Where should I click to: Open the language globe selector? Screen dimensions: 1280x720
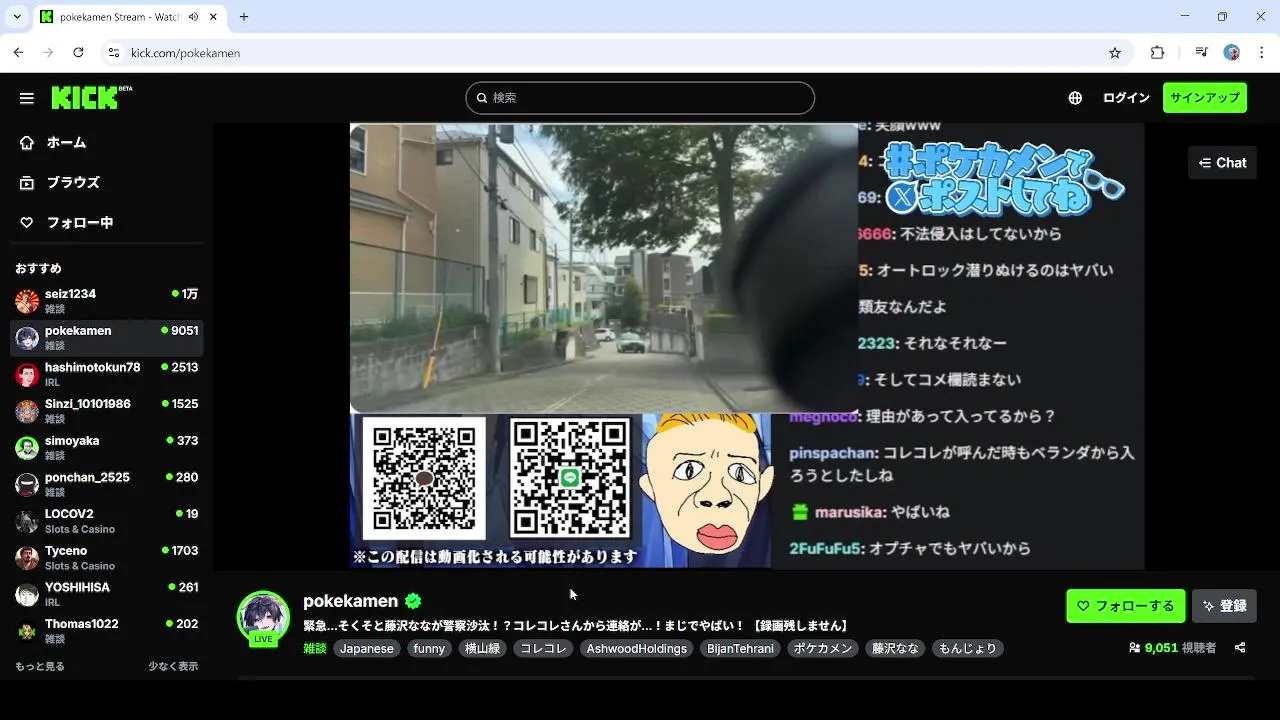pos(1075,98)
